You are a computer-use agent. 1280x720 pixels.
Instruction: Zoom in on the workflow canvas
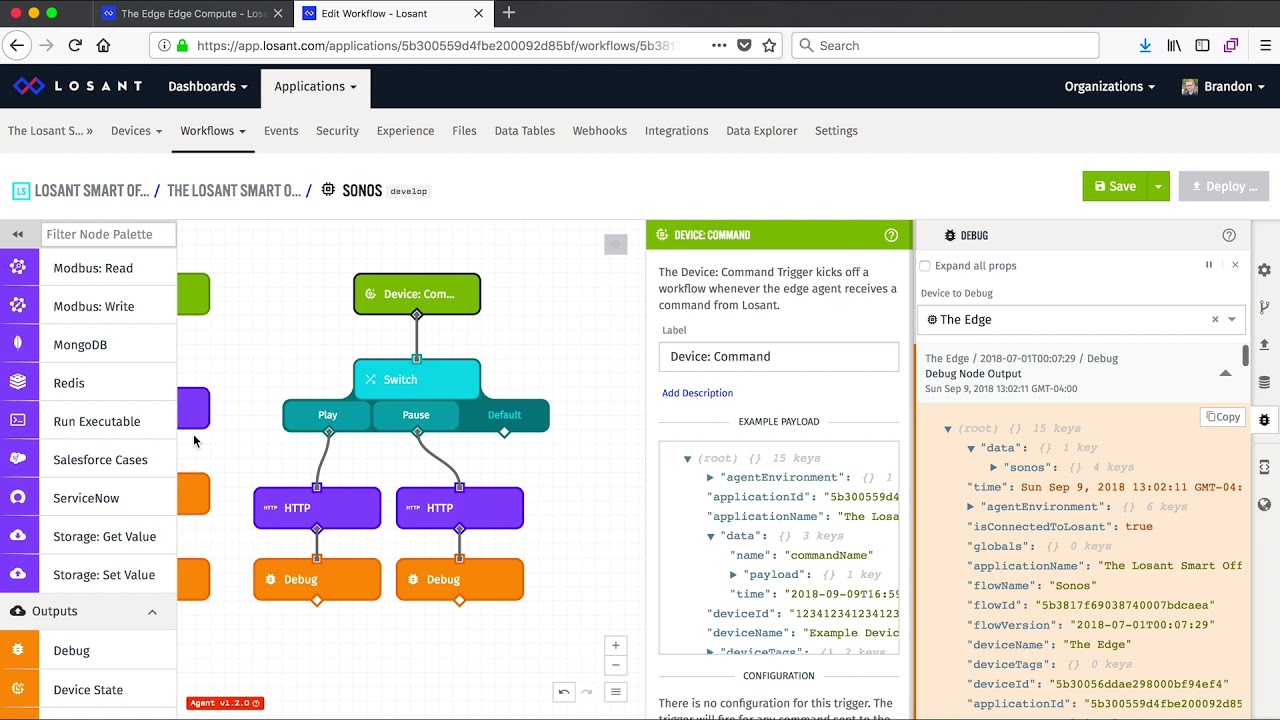coord(616,646)
